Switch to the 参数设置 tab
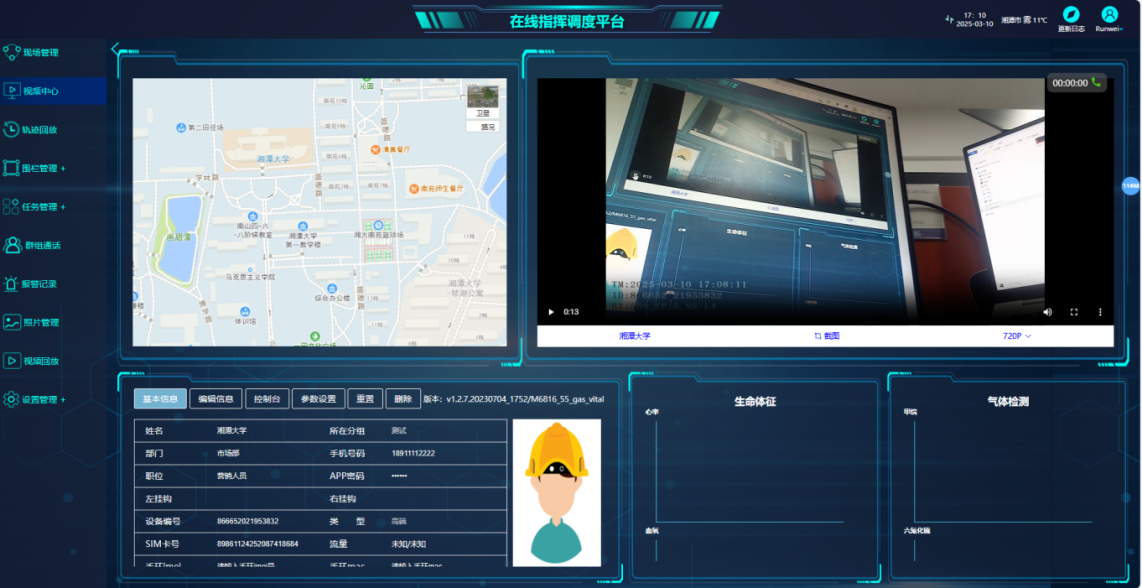This screenshot has height=588, width=1142. pos(318,399)
